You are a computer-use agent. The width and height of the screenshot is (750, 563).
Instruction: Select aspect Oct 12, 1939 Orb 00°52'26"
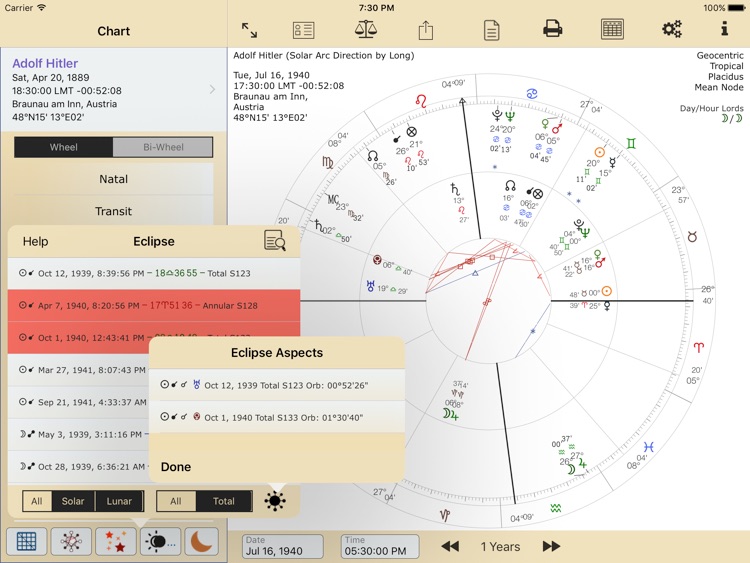[x=277, y=385]
